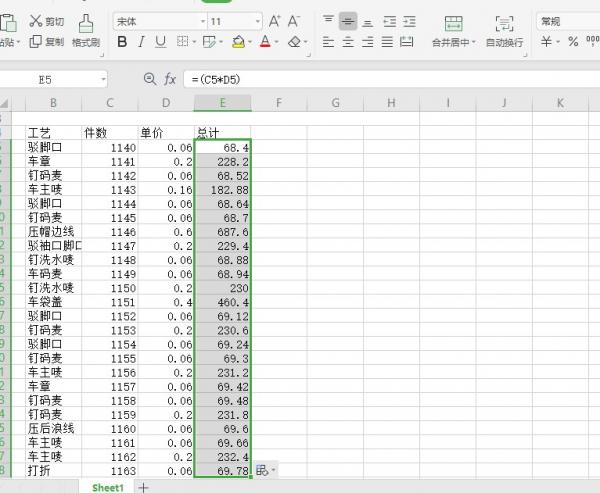Viewport: 600px width, 493px height.
Task: Open the Merge and Center dropdown arrow
Action: click(x=474, y=42)
